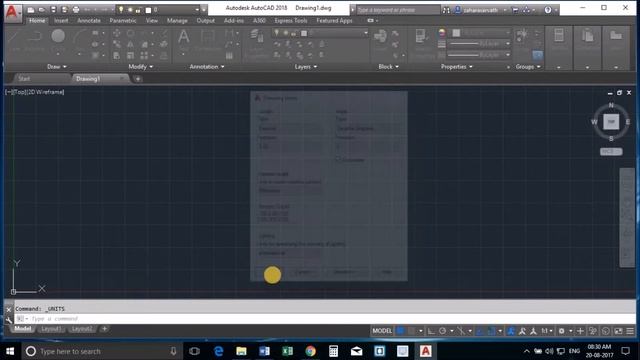Viewport: 640px width, 360px height.
Task: Open status bar Customization menu button
Action: coord(630,331)
